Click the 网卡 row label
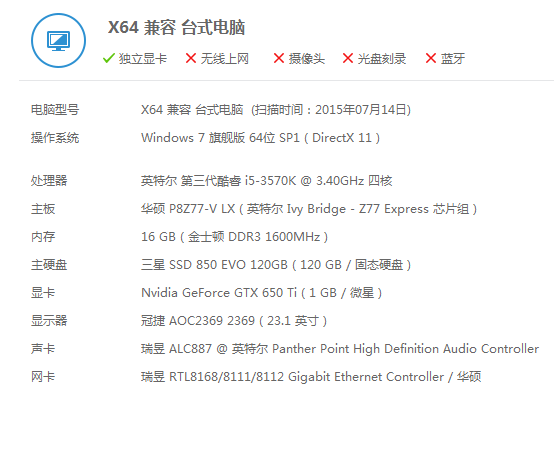Image resolution: width=554 pixels, height=465 pixels. 43,377
